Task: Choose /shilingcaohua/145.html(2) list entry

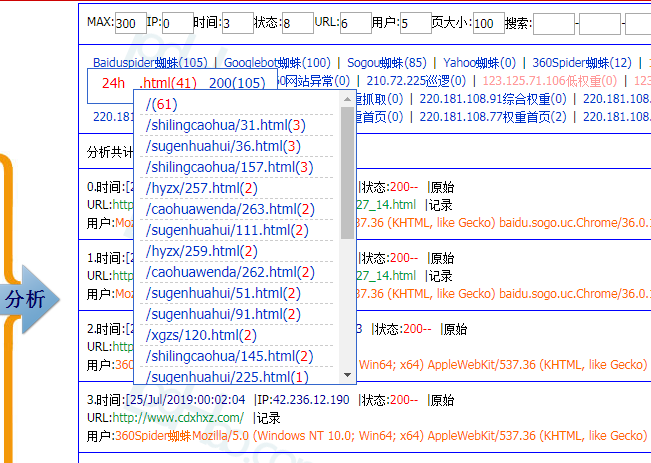Action: [x=229, y=356]
